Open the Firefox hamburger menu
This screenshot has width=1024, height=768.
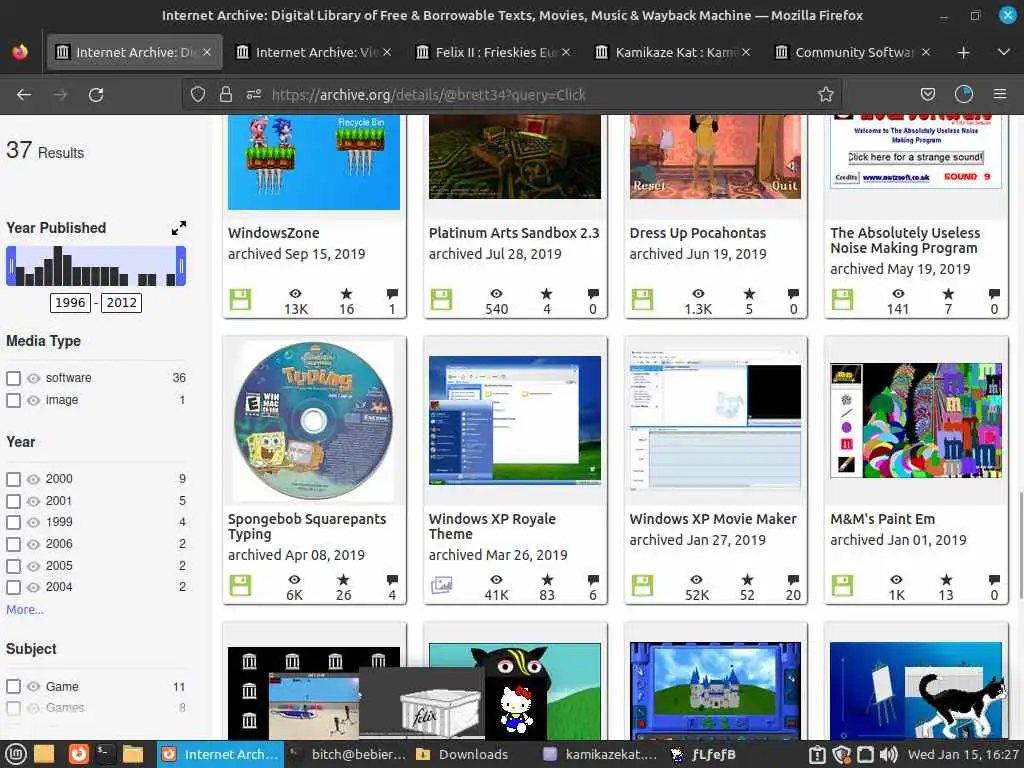tap(1000, 95)
